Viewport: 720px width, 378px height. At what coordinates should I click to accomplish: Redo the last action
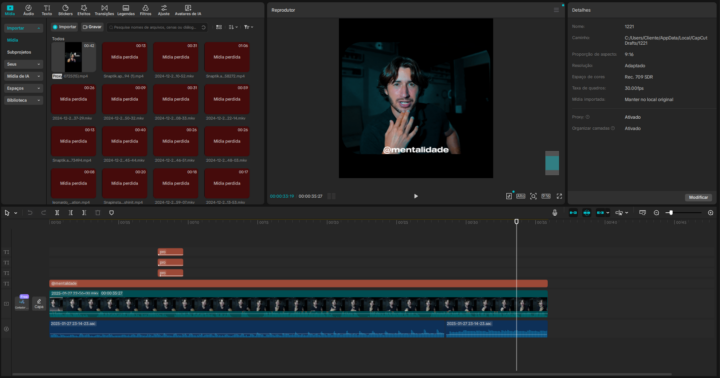point(44,213)
